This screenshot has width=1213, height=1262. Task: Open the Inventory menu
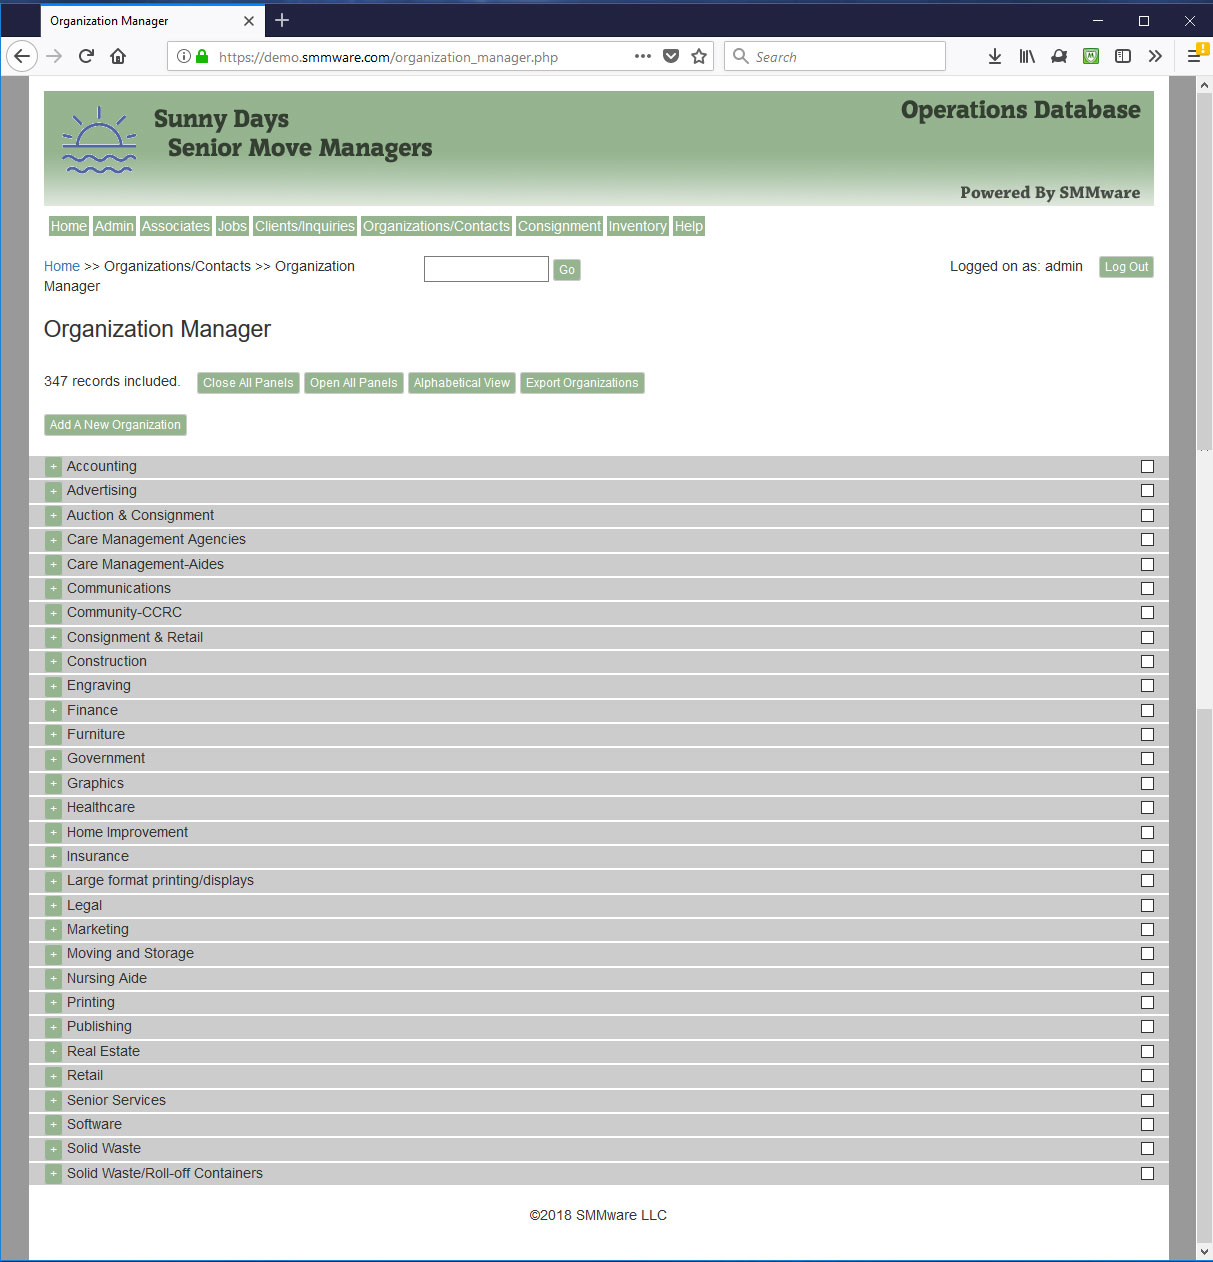point(637,226)
